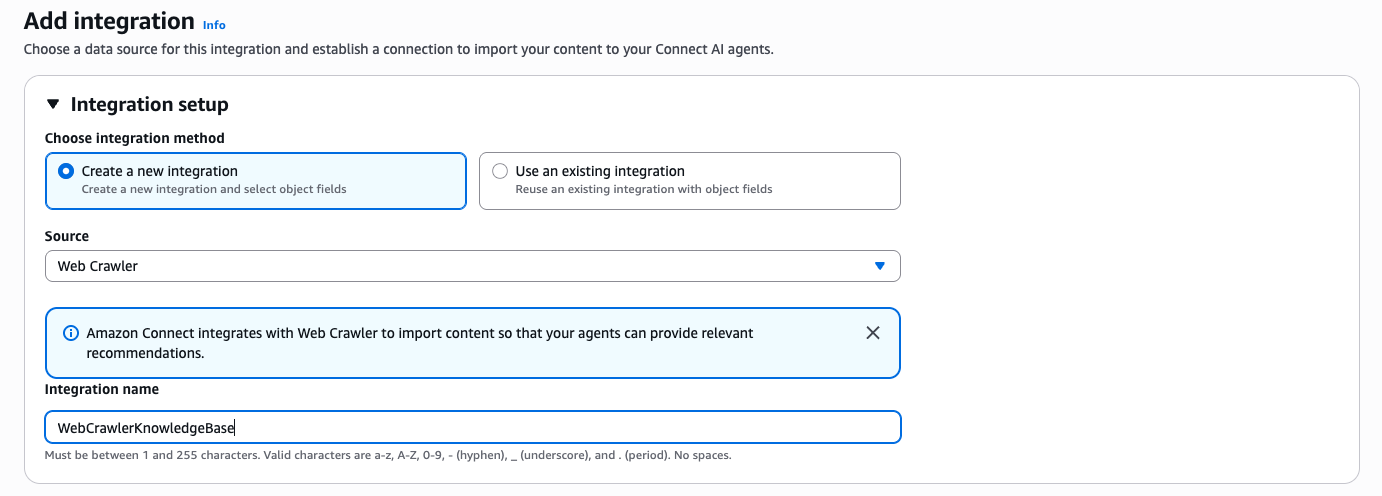
Task: Click the Source field label
Action: [67, 236]
